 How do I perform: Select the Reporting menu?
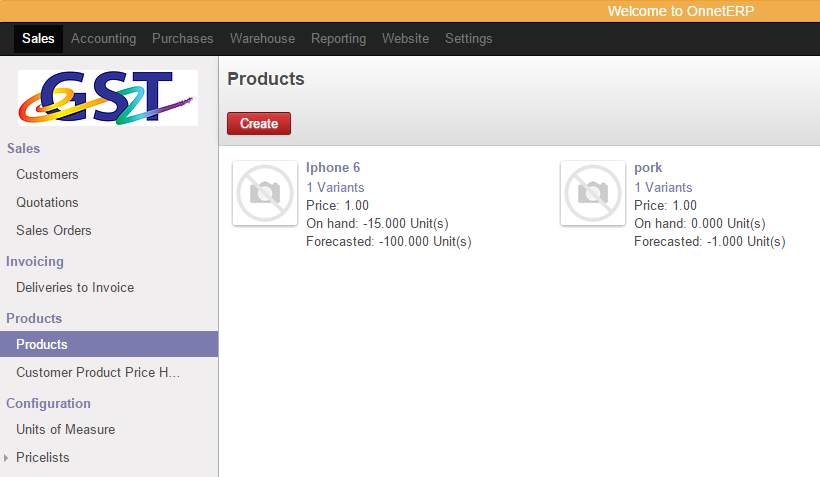(338, 39)
